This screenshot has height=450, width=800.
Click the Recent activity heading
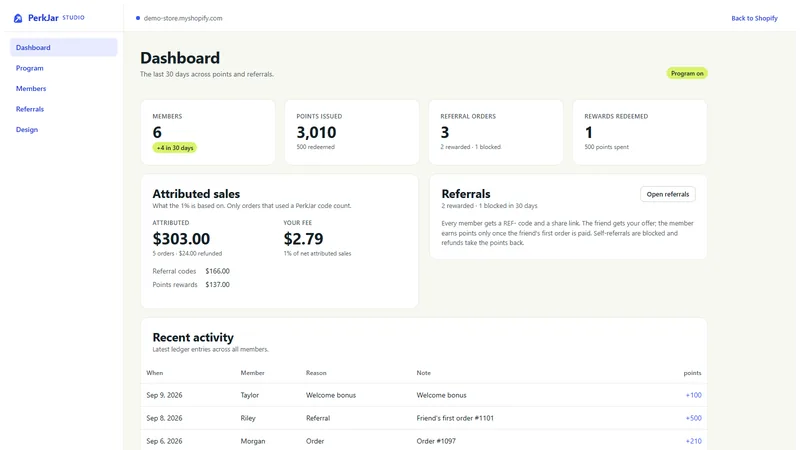coord(193,337)
